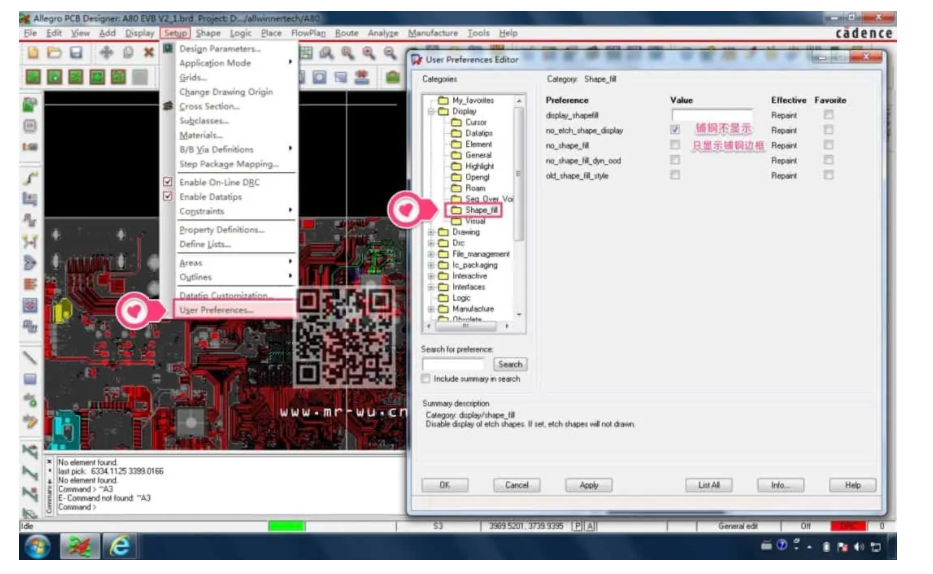Click the Search for preference input field

pyautogui.click(x=453, y=364)
